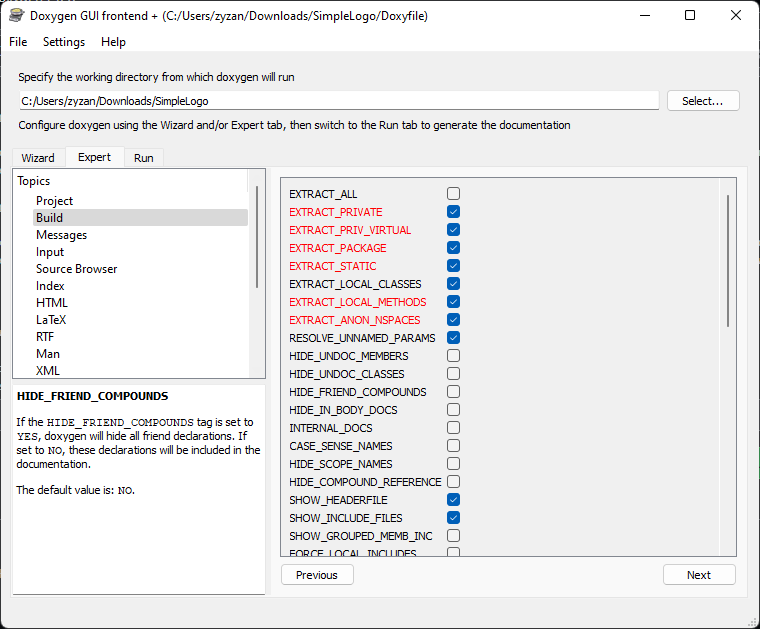760x629 pixels.
Task: Check the HIDE_FRIEND_COMPOUNDS checkbox
Action: (x=454, y=392)
